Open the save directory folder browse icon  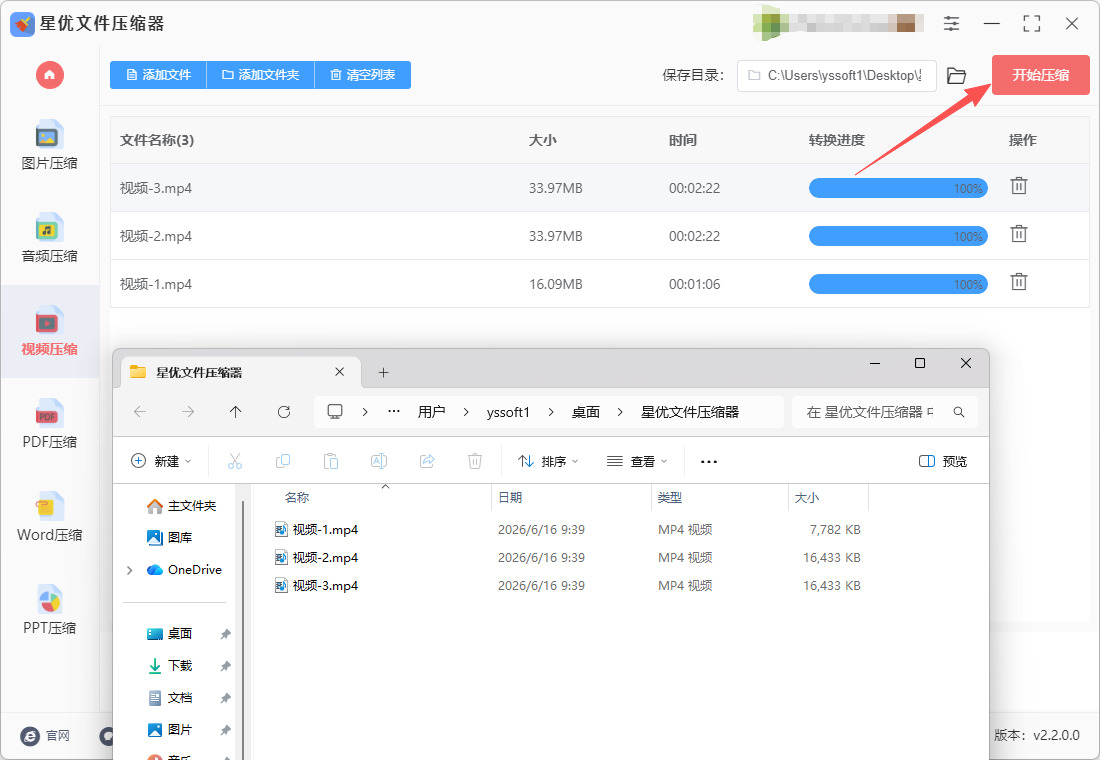point(956,75)
